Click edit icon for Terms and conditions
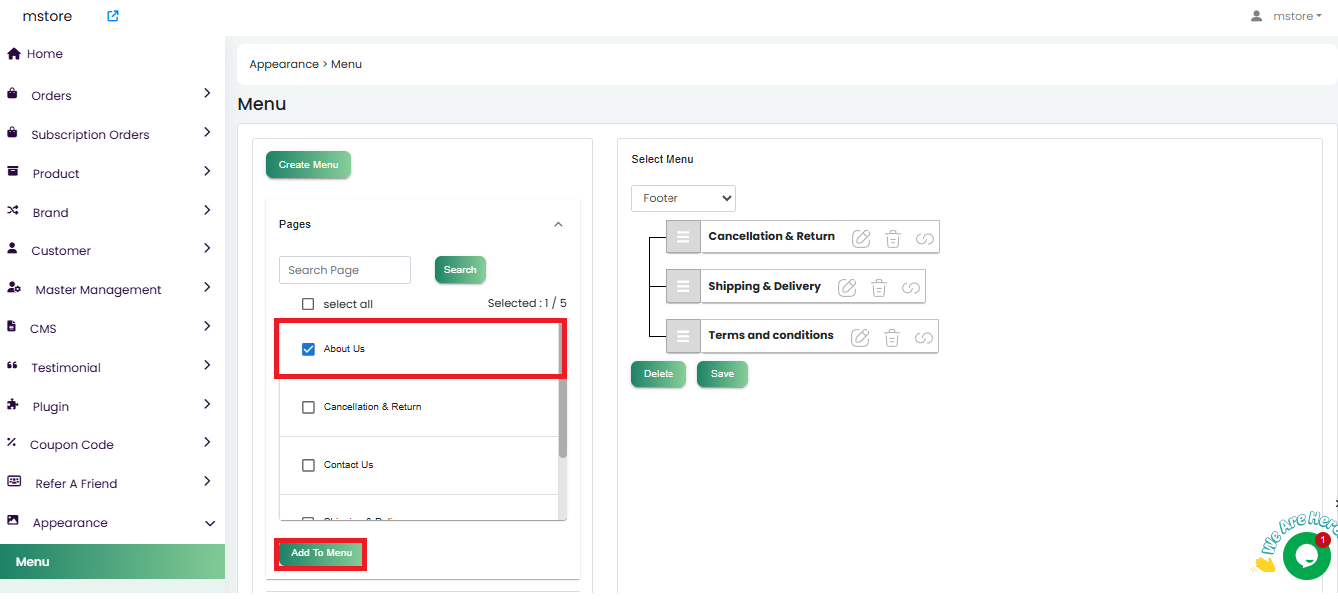The width and height of the screenshot is (1338, 599). [x=860, y=338]
